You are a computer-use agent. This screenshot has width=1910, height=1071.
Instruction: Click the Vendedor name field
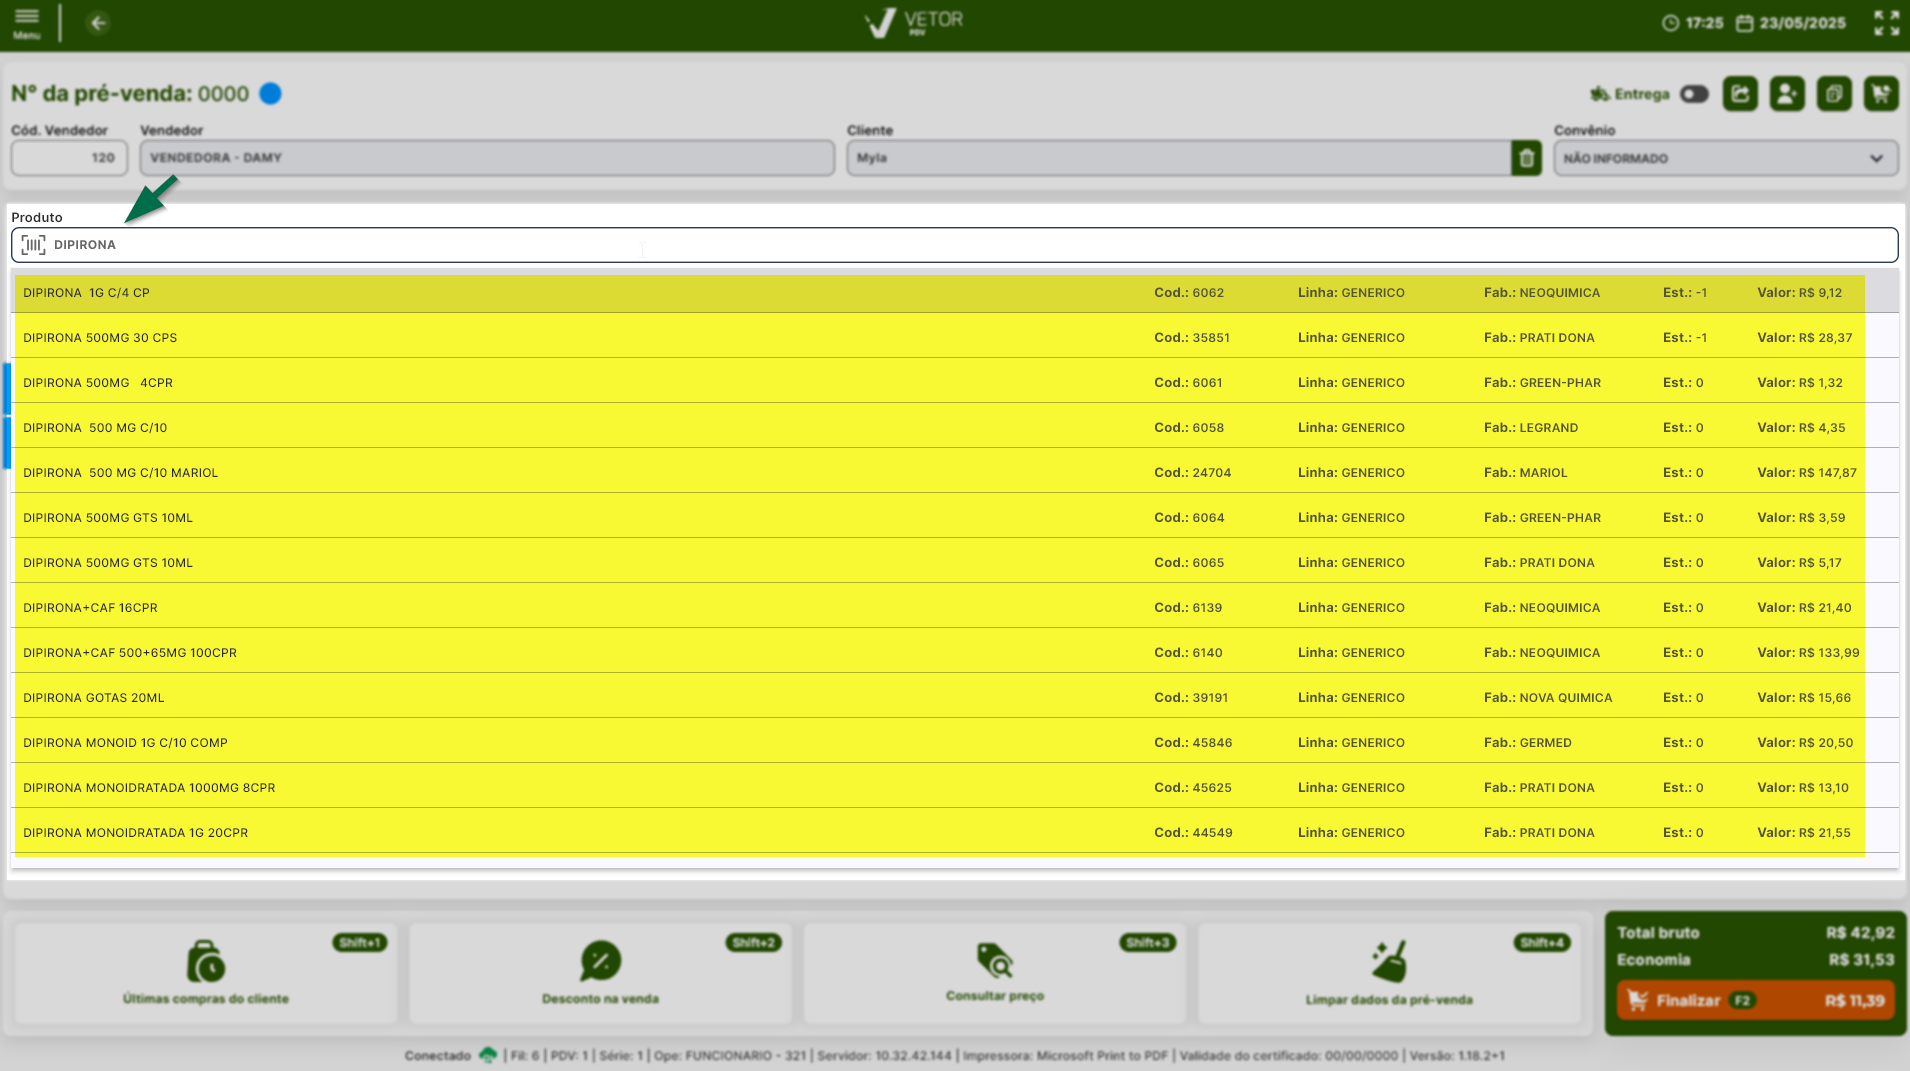[x=487, y=158]
